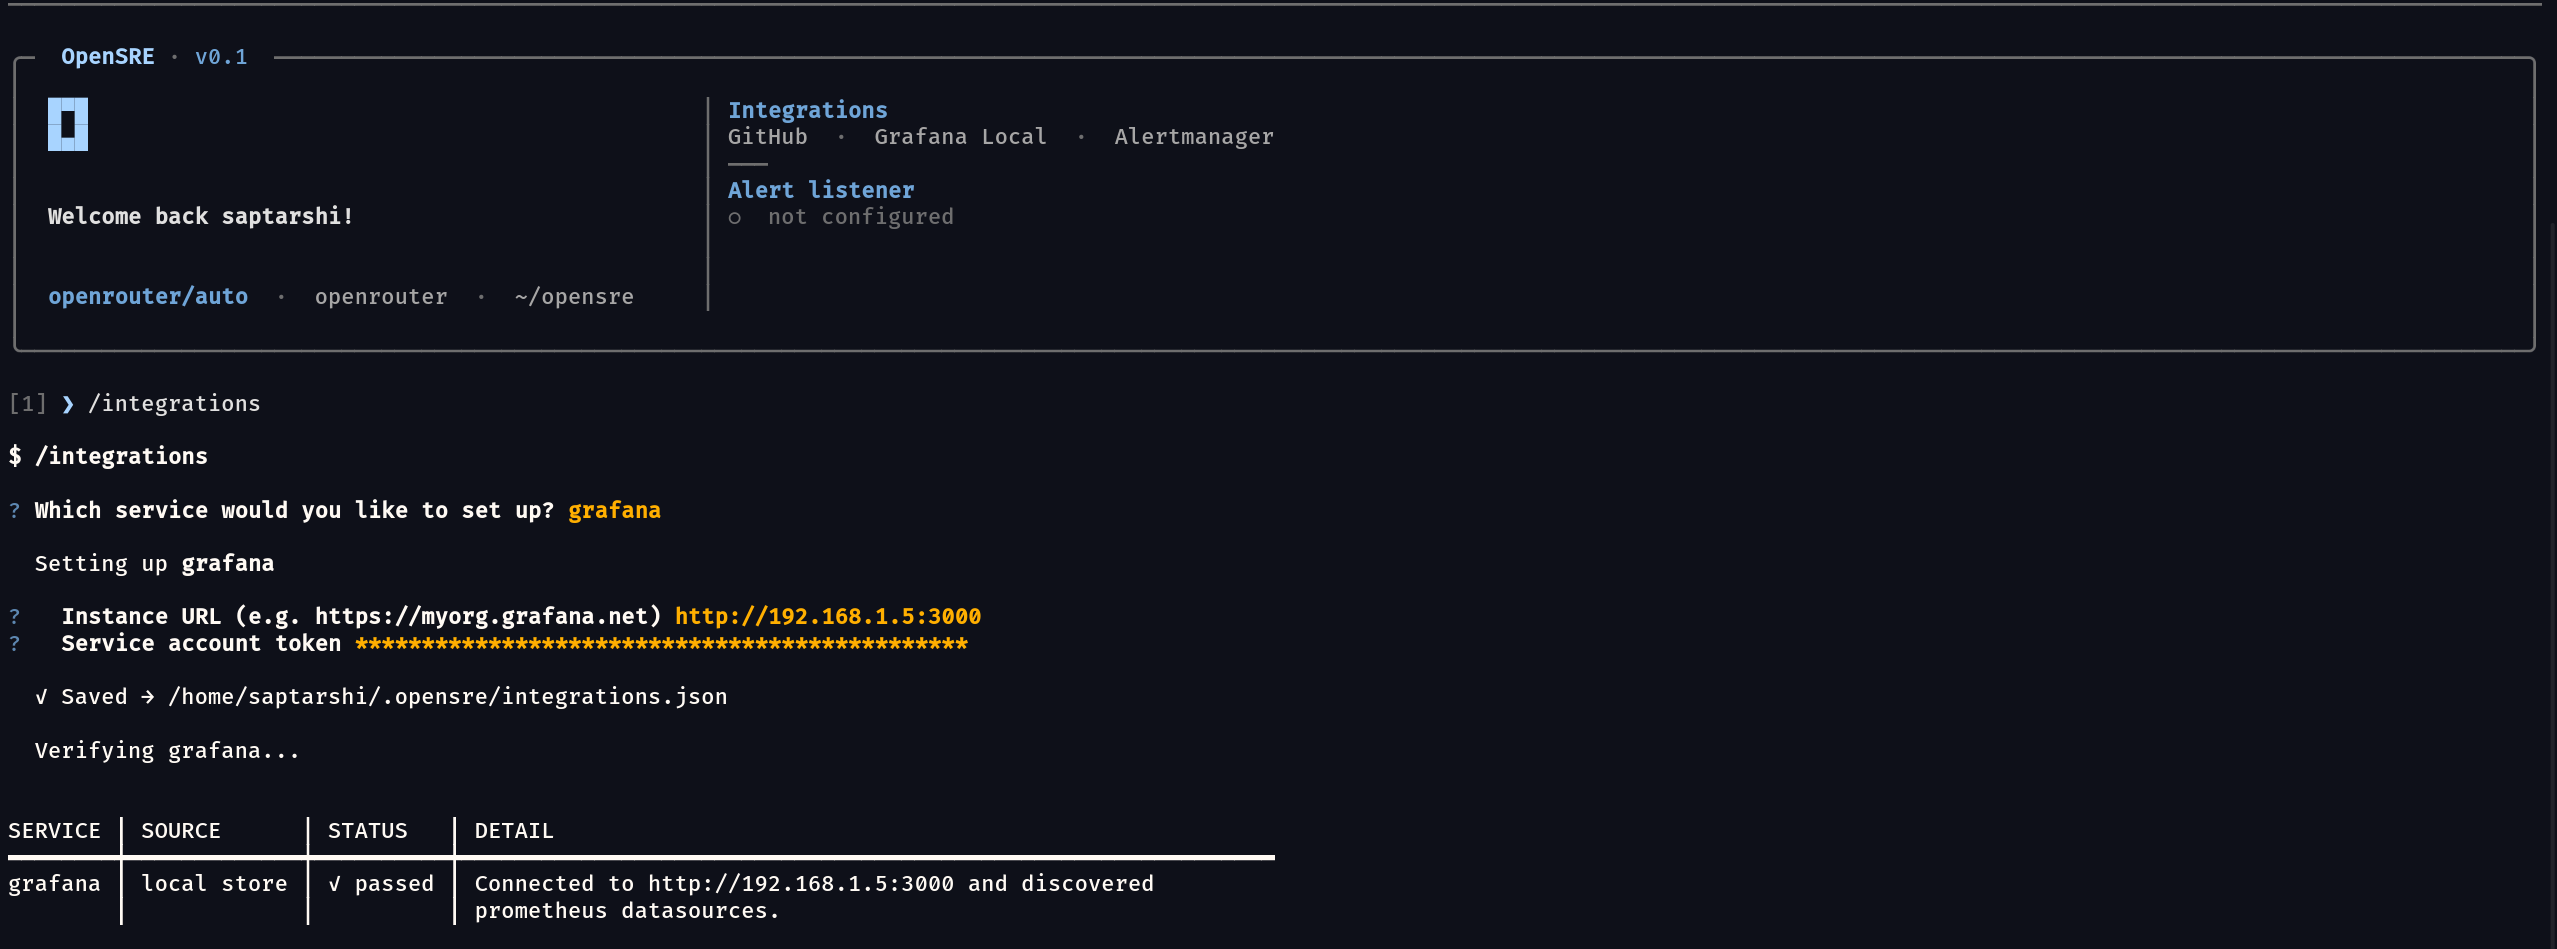Click 'Setting up grafana' line

pos(154,564)
